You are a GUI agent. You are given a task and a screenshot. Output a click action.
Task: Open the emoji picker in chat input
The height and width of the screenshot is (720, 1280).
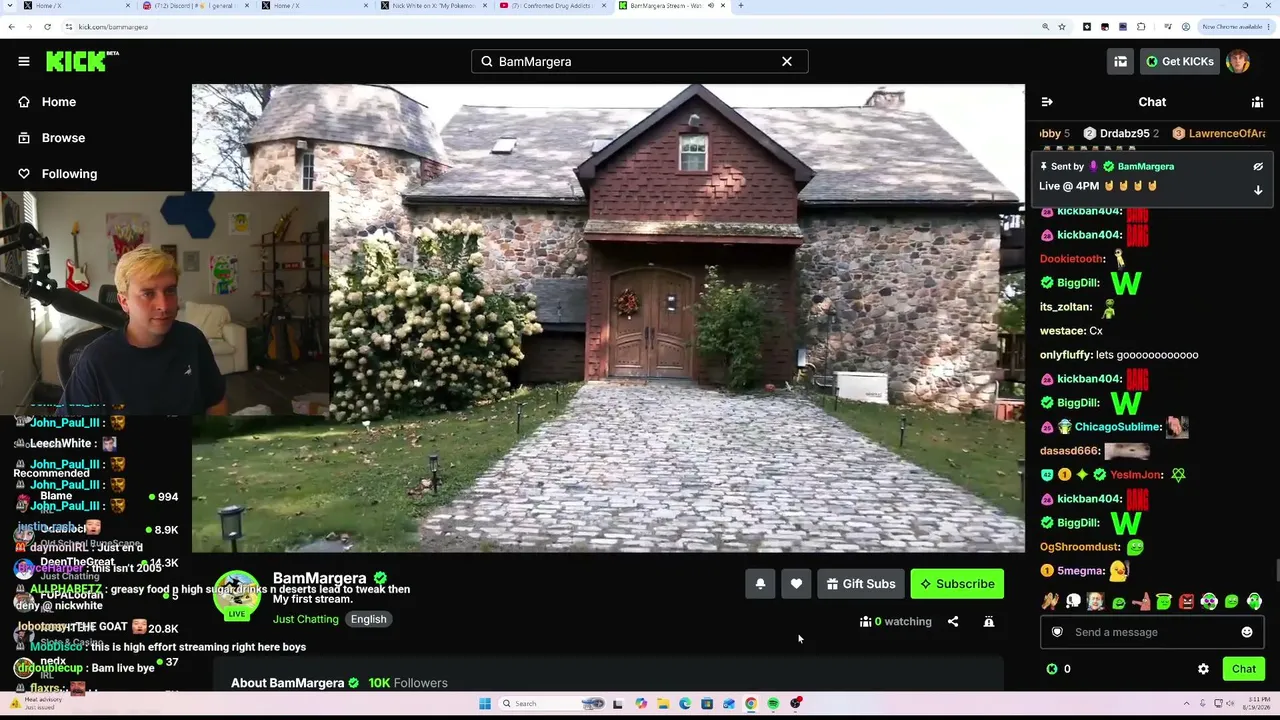click(x=1247, y=632)
